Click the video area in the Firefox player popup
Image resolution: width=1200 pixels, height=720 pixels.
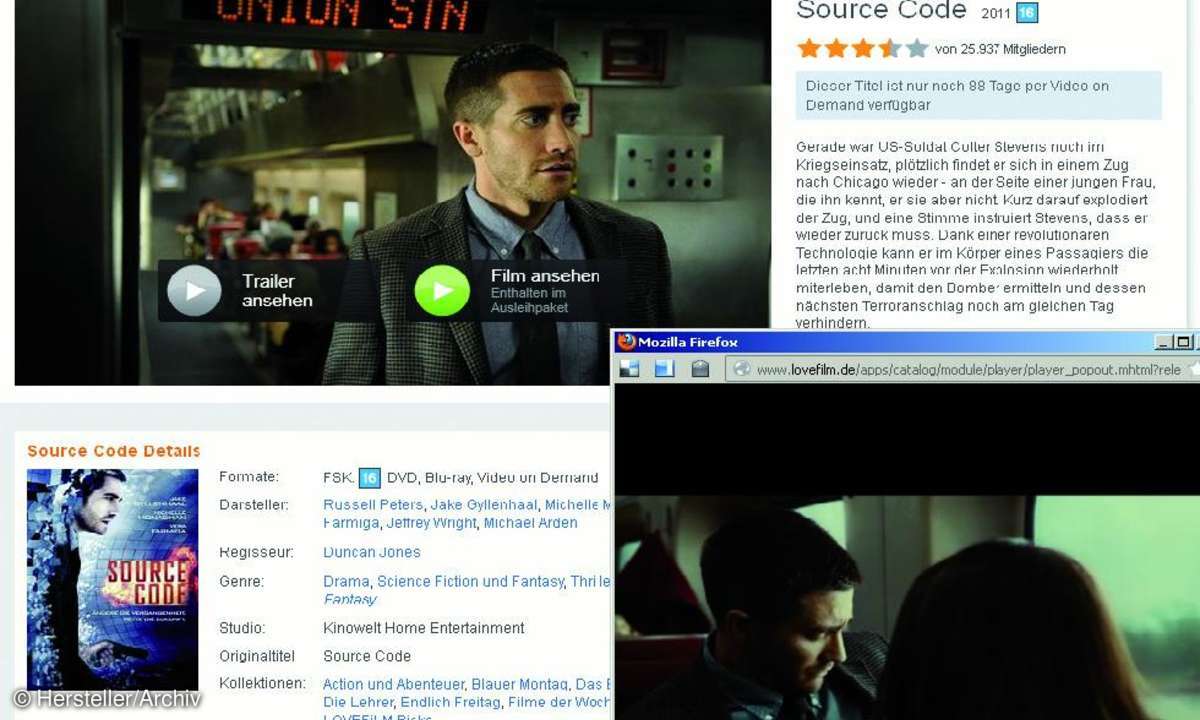click(906, 552)
